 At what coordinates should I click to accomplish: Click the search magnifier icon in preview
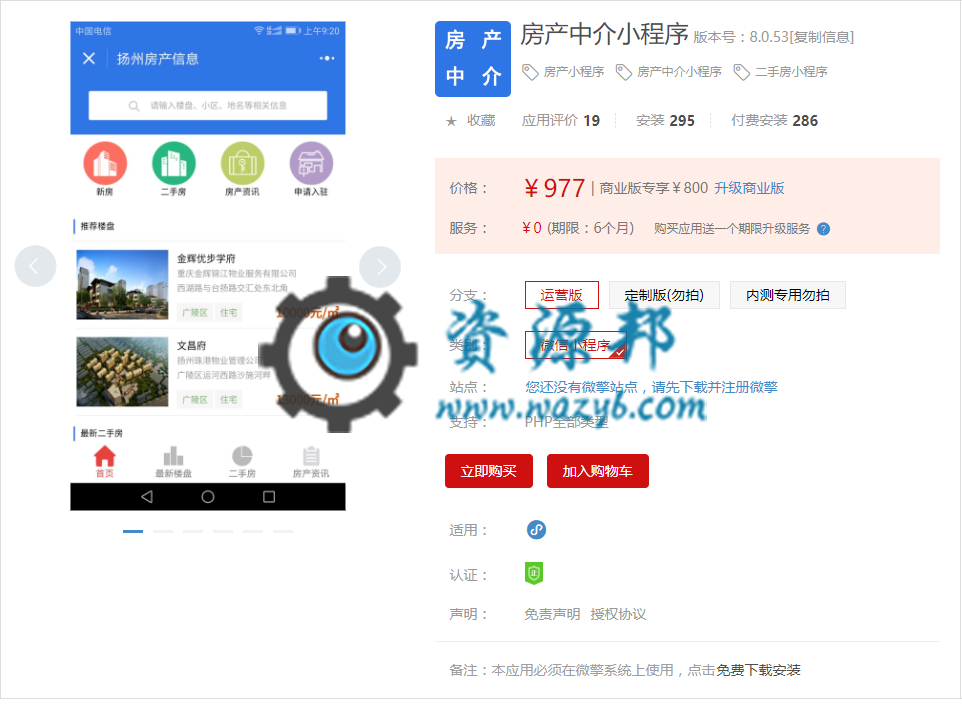coord(134,106)
